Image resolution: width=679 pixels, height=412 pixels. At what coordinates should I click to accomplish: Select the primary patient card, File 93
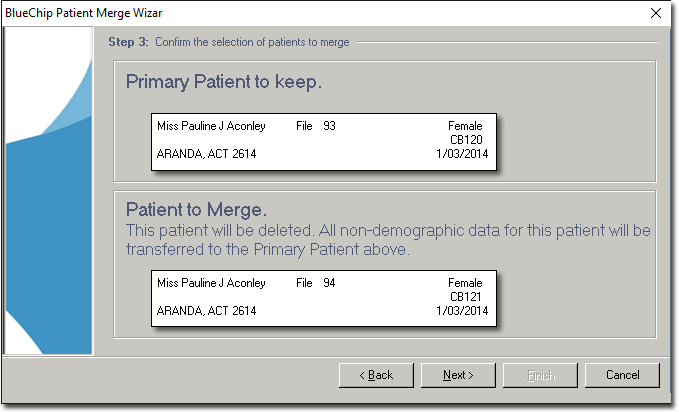(323, 141)
